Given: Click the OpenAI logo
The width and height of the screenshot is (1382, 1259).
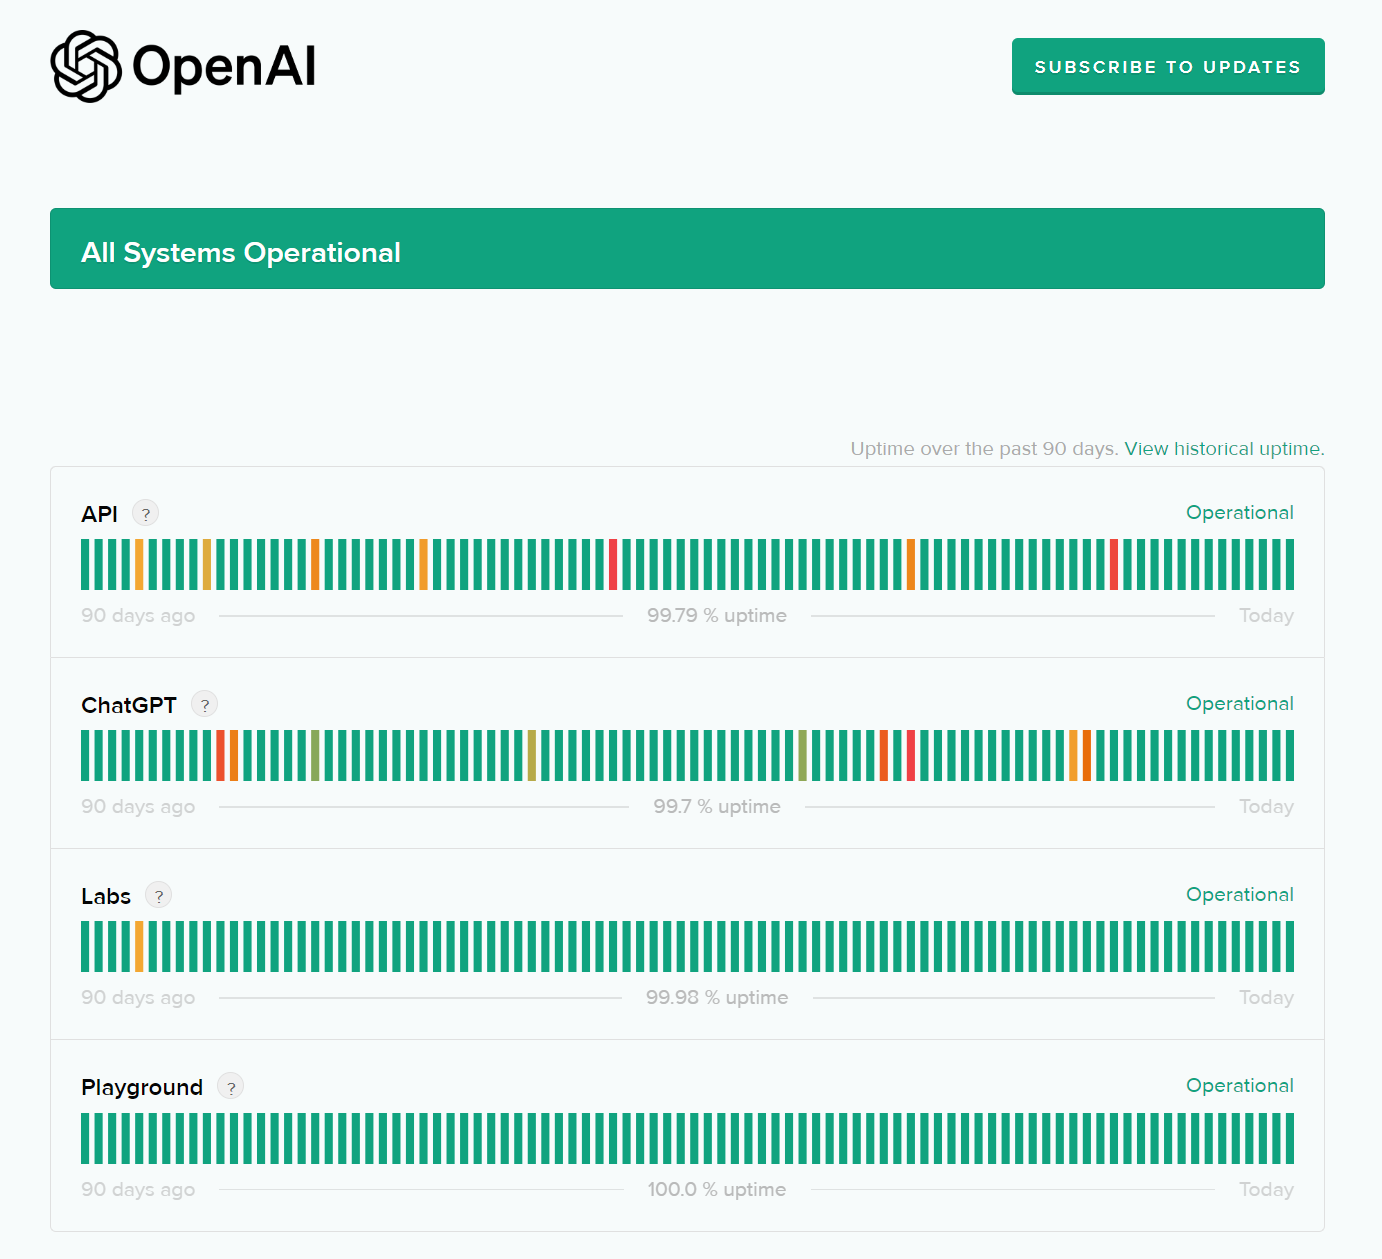Looking at the screenshot, I should pos(183,67).
